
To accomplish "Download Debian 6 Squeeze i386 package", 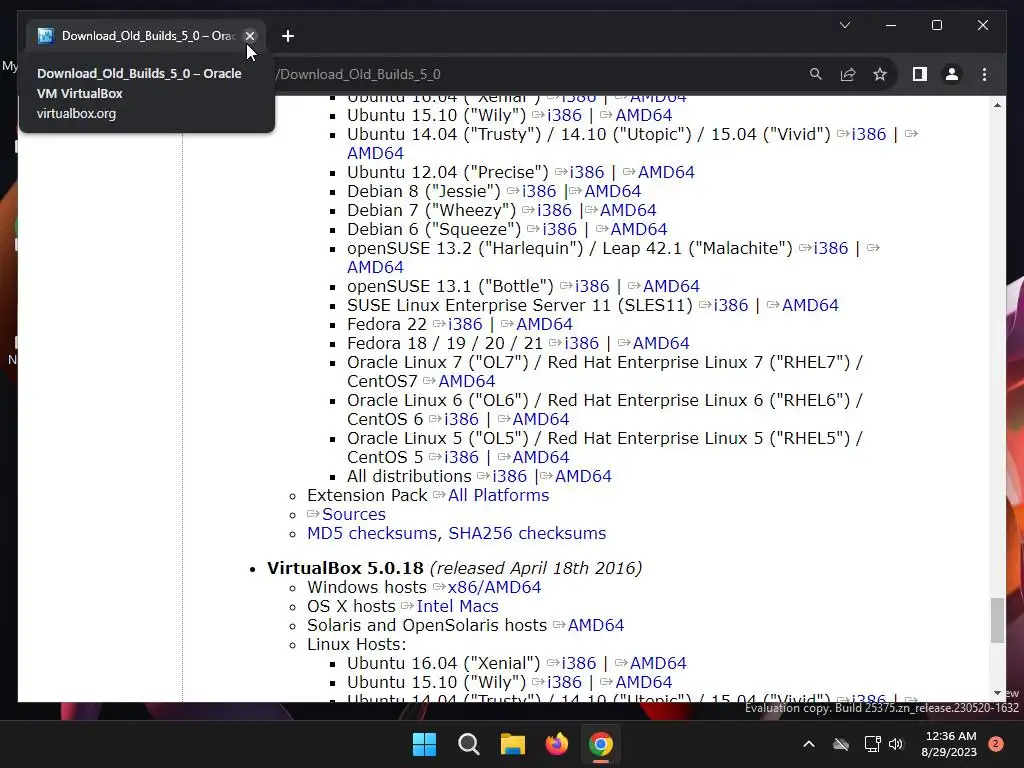I will [x=559, y=229].
